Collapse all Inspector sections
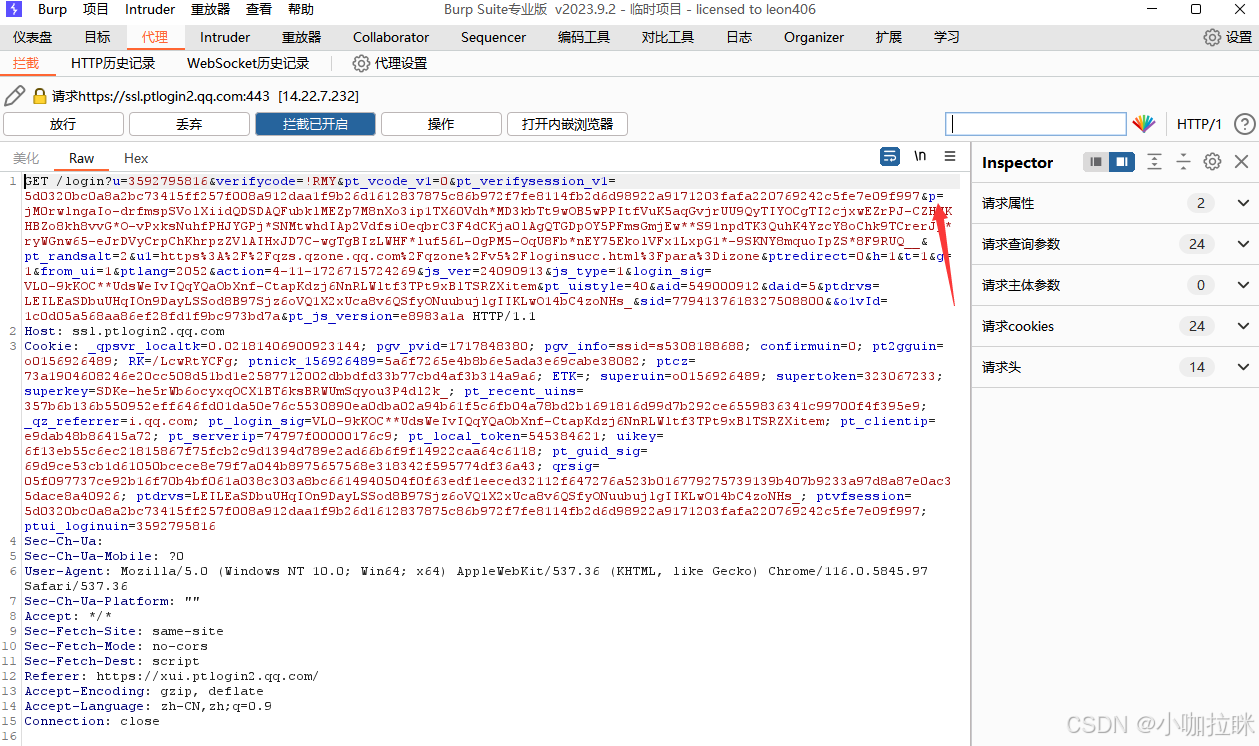This screenshot has height=746, width=1259. pos(1183,162)
